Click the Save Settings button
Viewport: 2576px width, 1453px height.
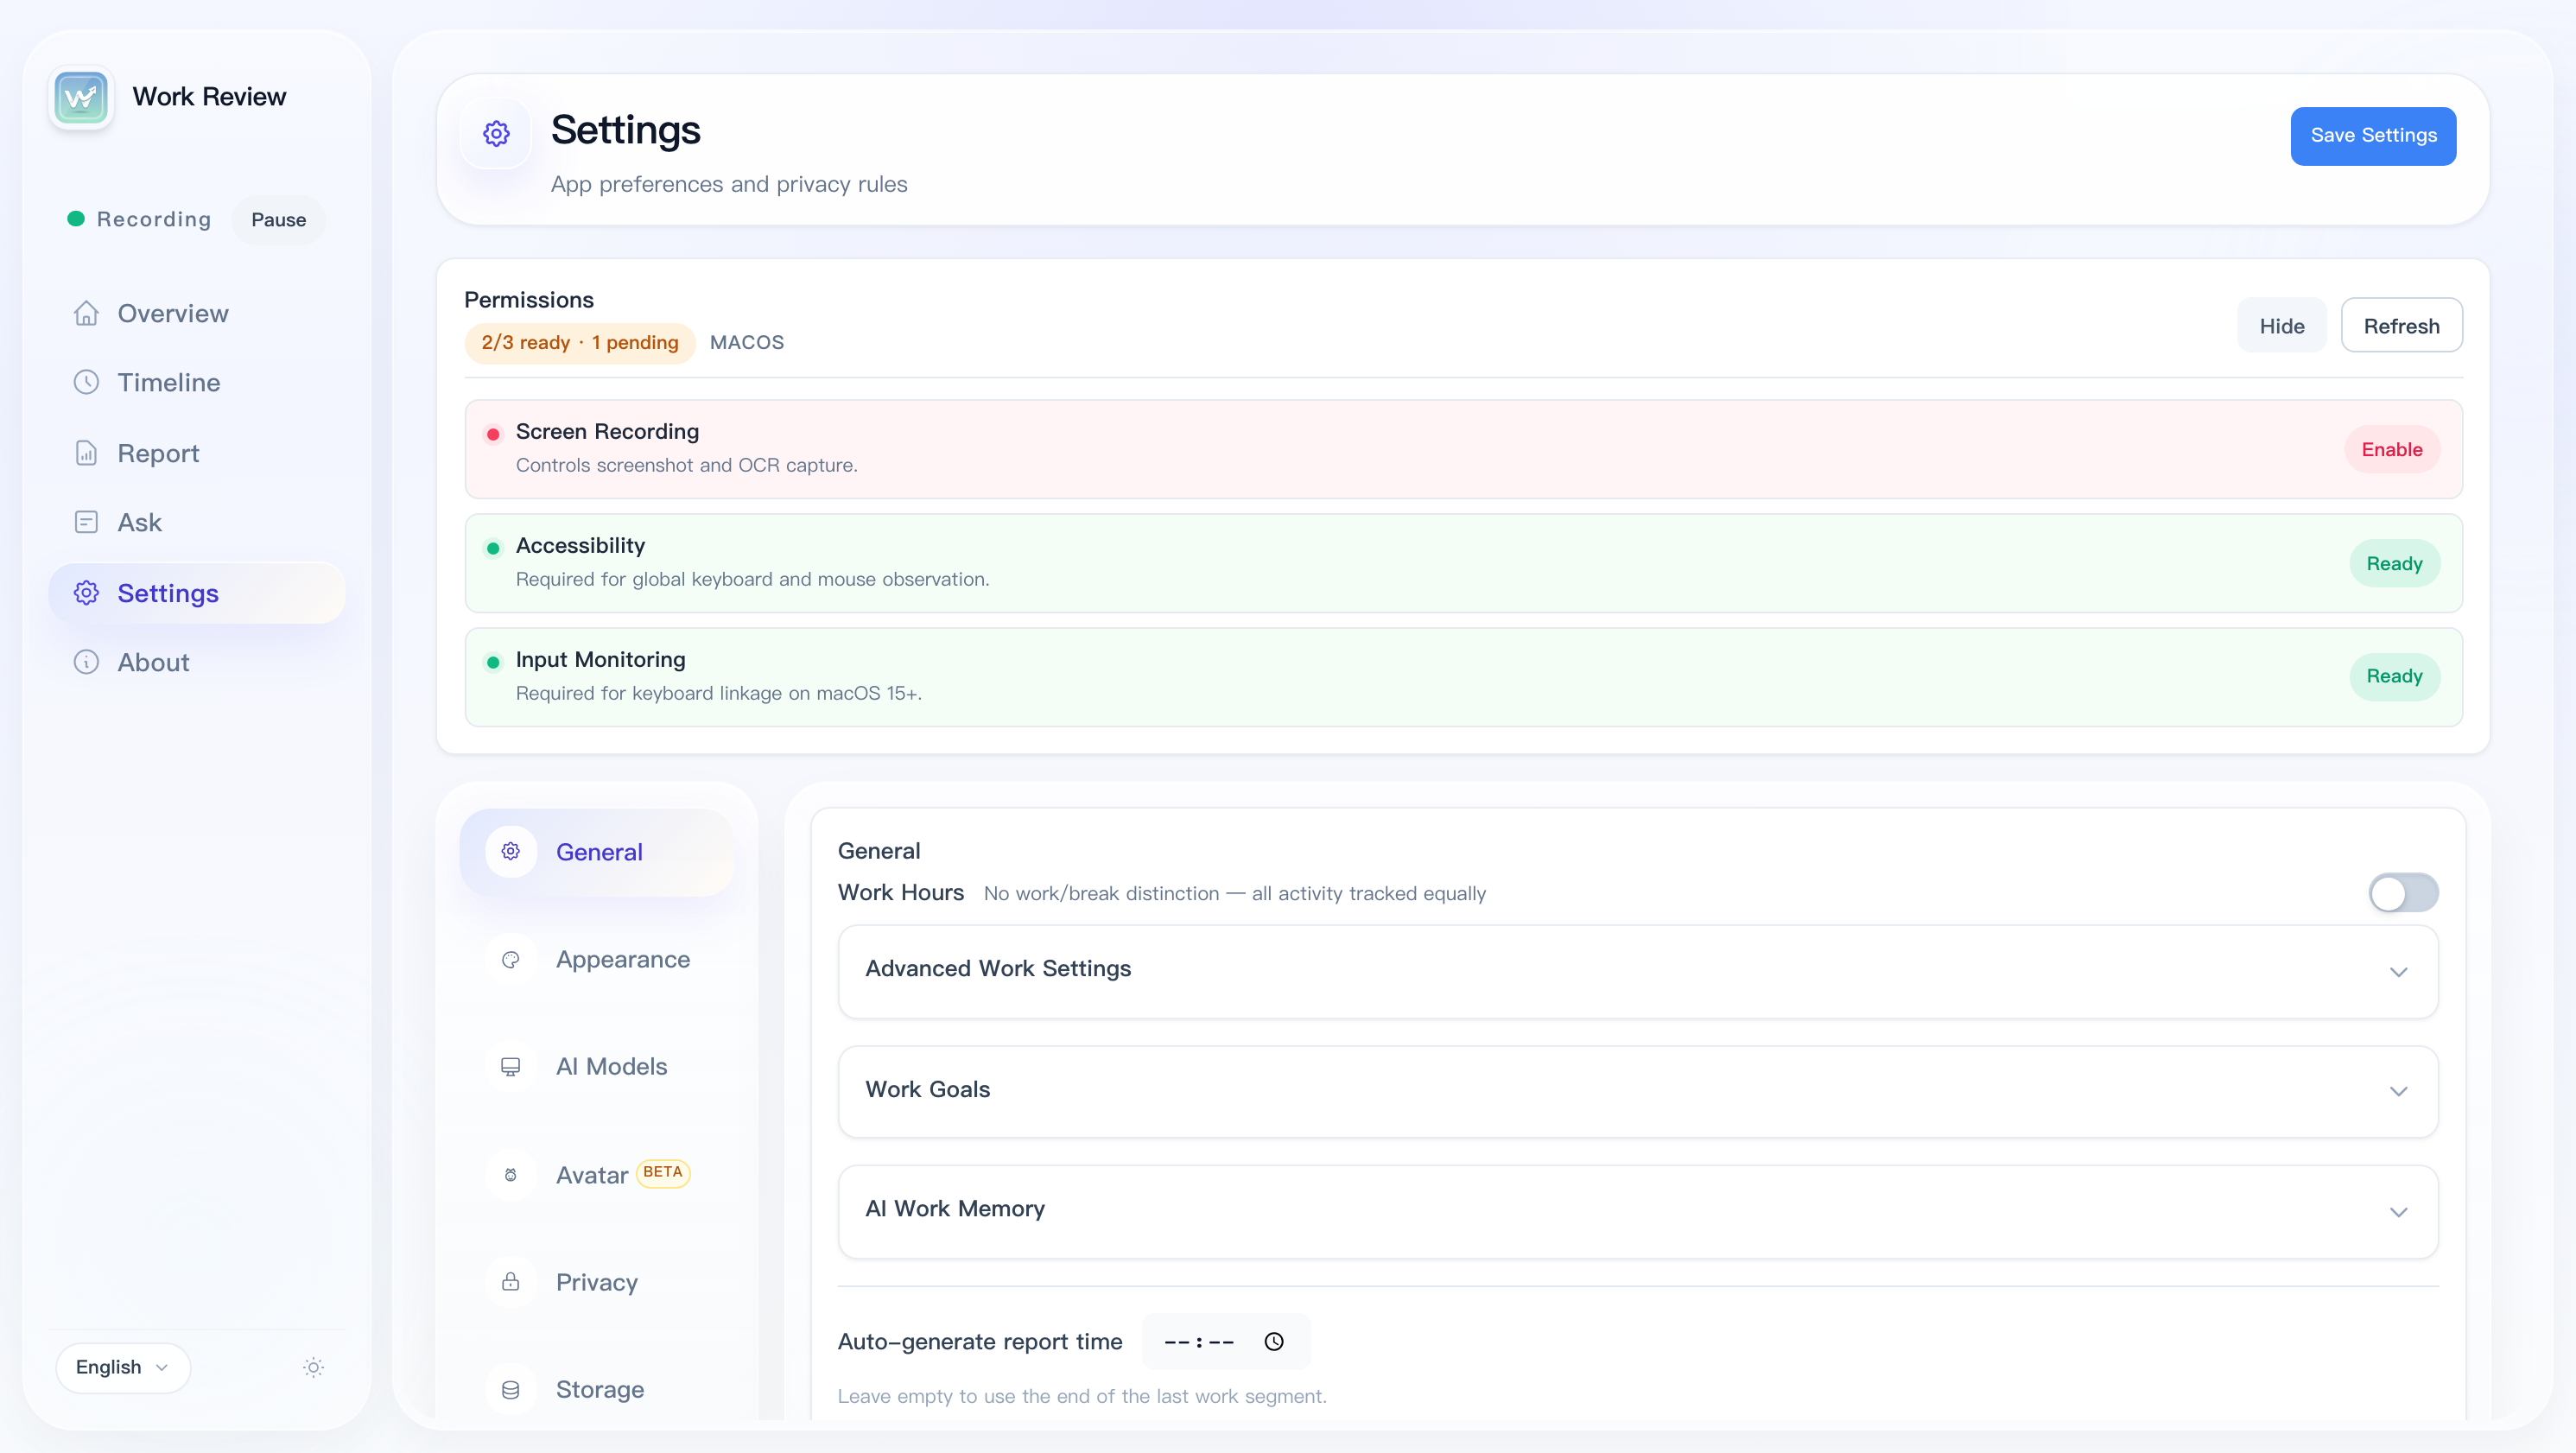pyautogui.click(x=2373, y=136)
